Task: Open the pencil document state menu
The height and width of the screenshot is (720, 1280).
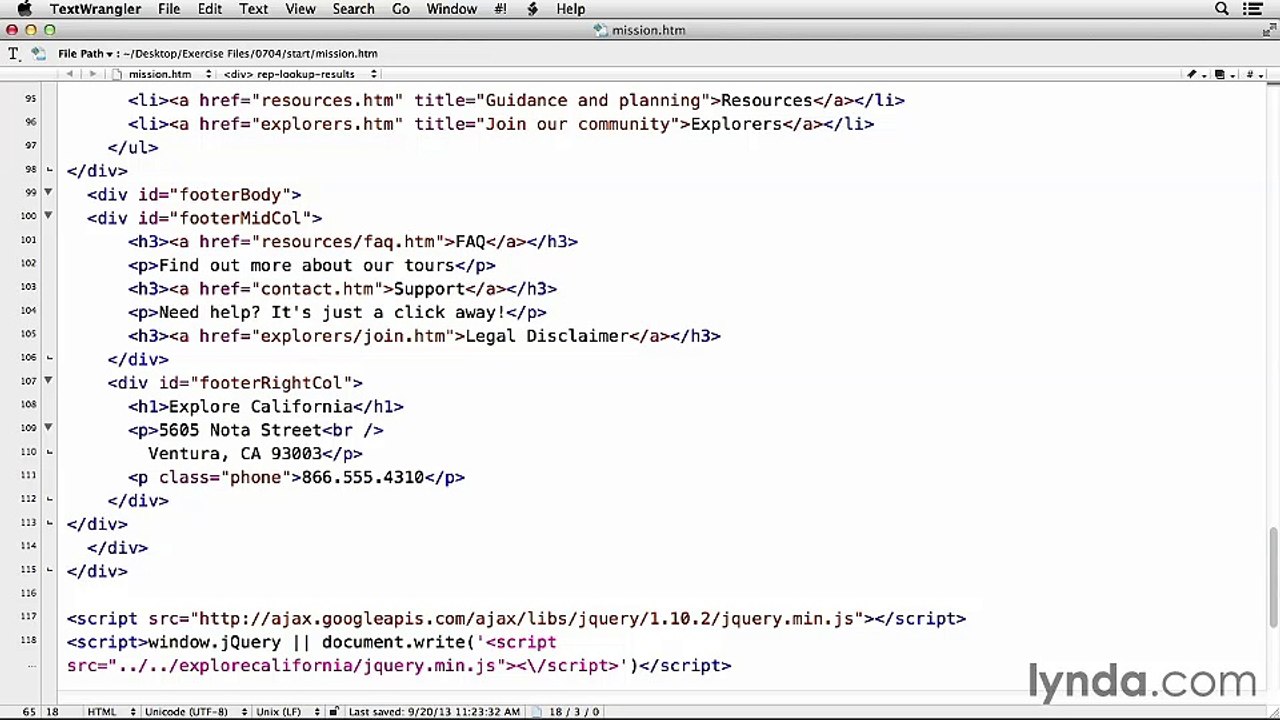Action: pos(1195,74)
